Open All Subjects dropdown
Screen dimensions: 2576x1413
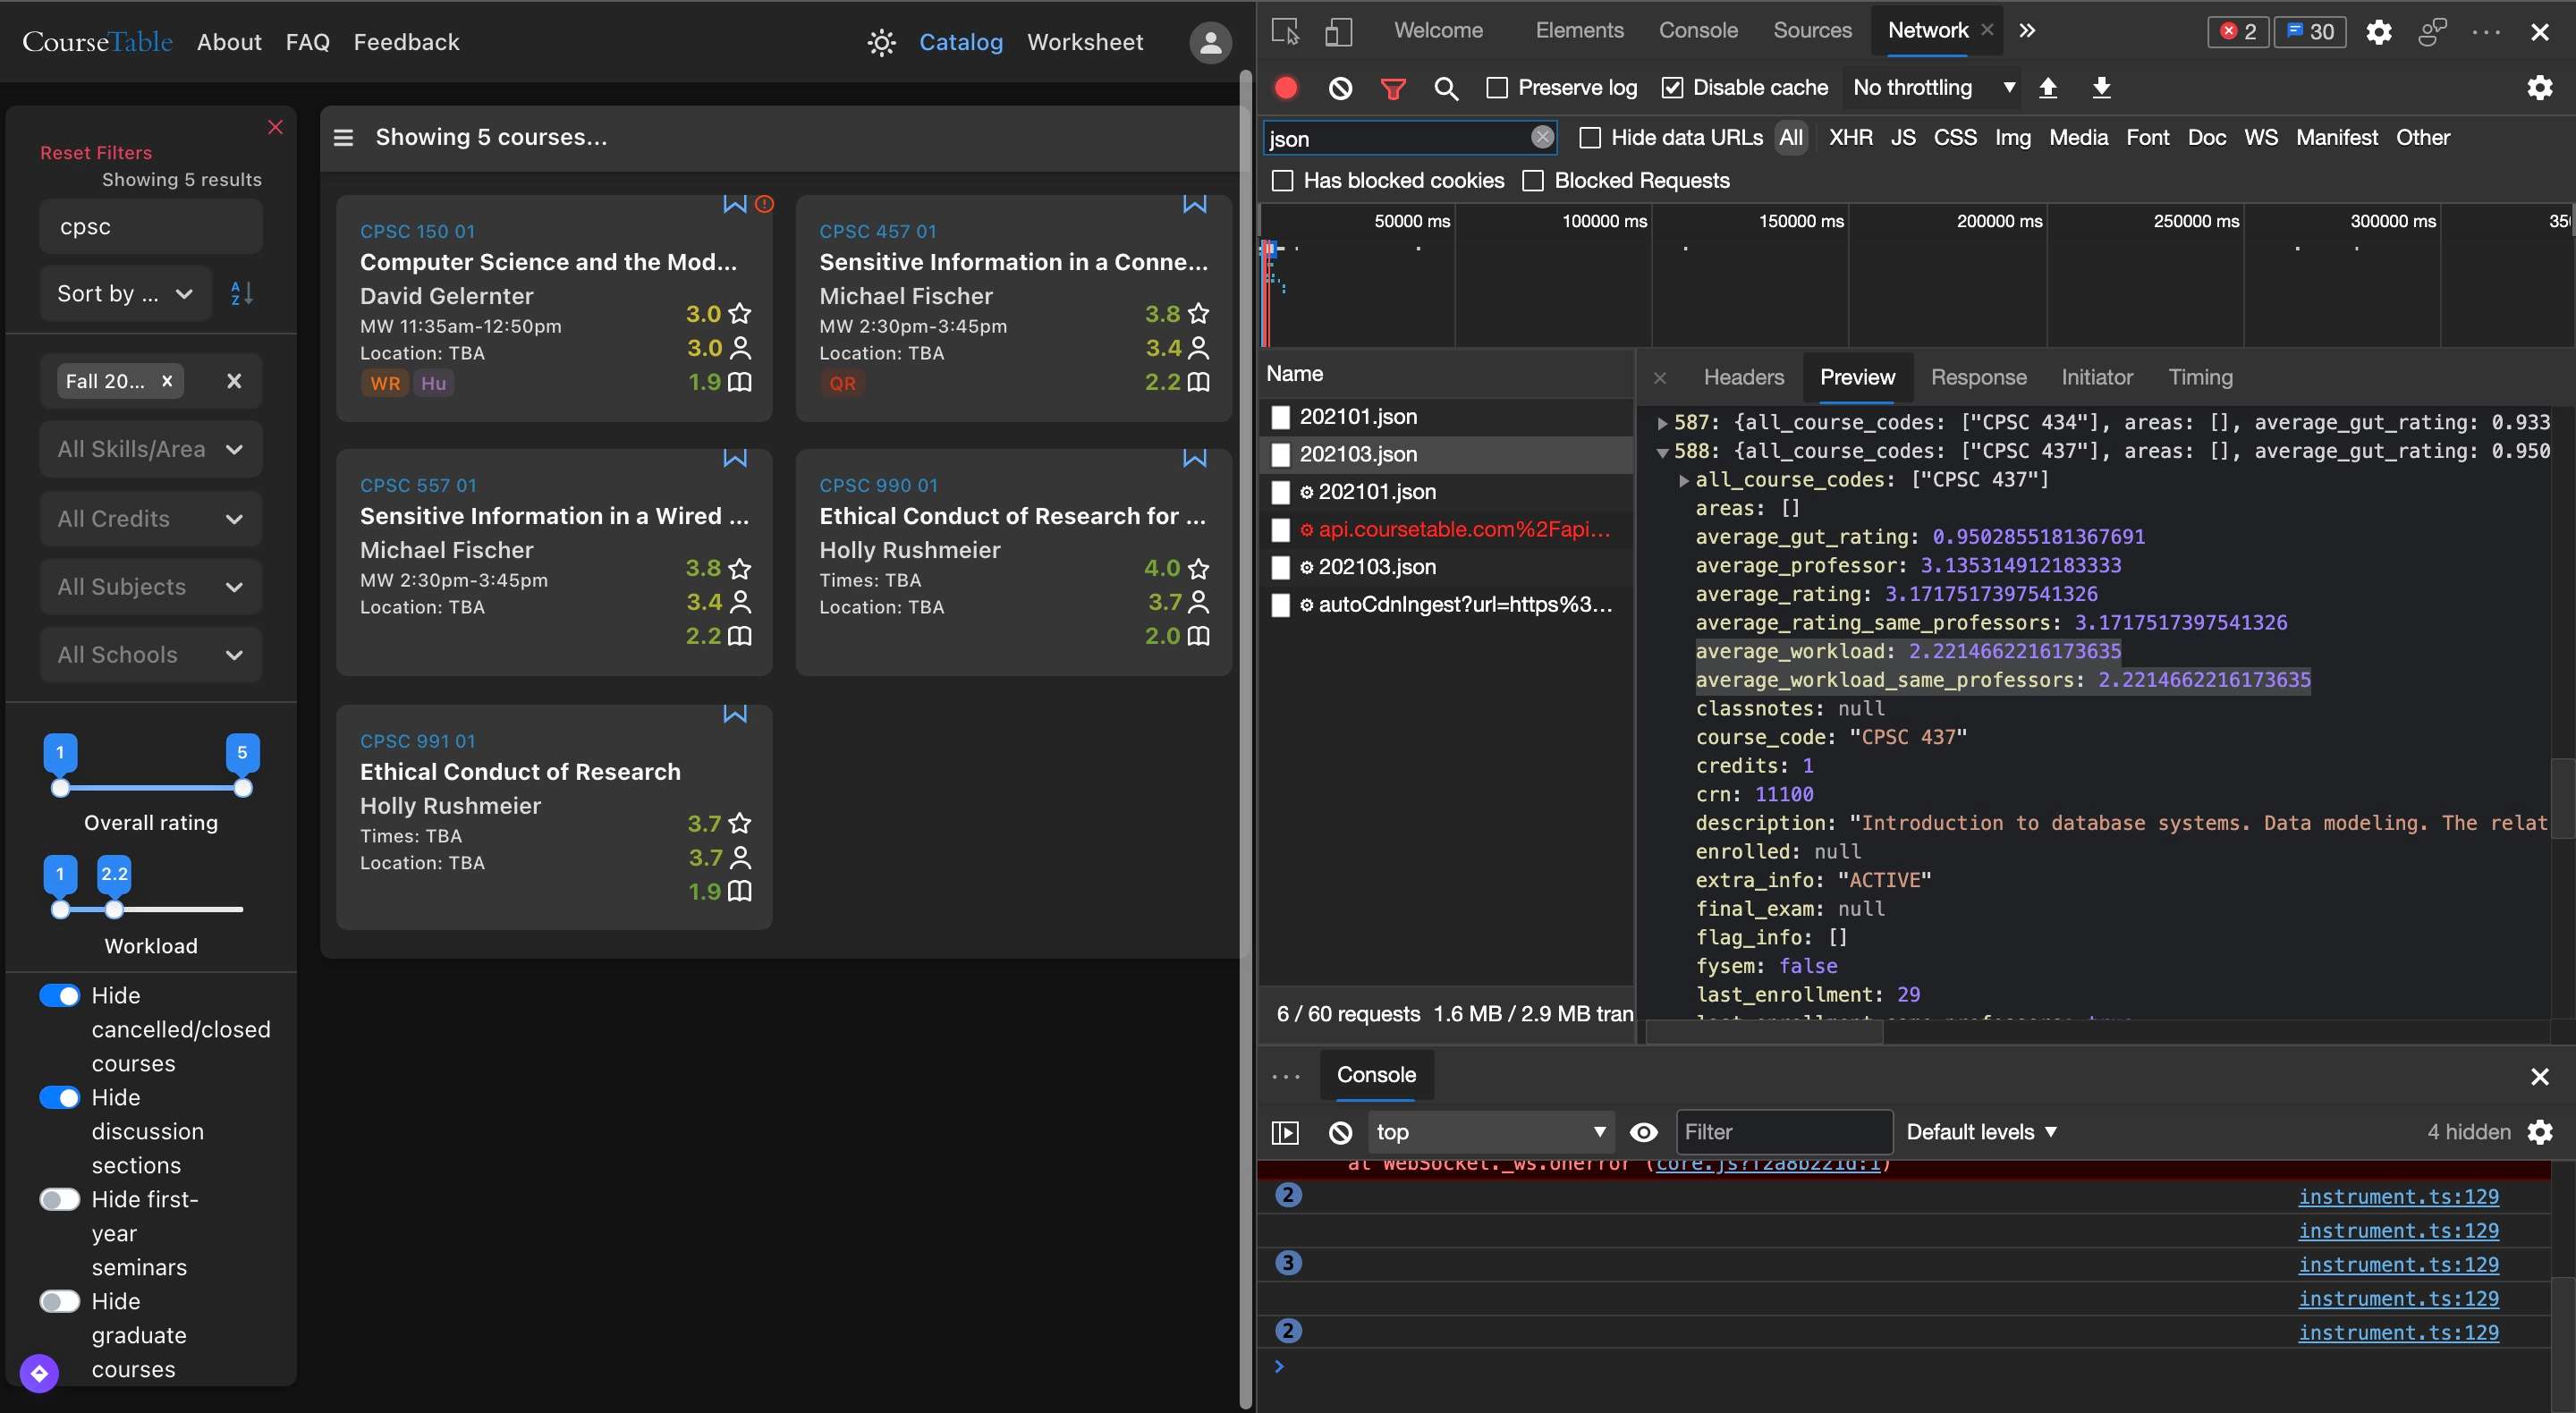click(x=151, y=587)
